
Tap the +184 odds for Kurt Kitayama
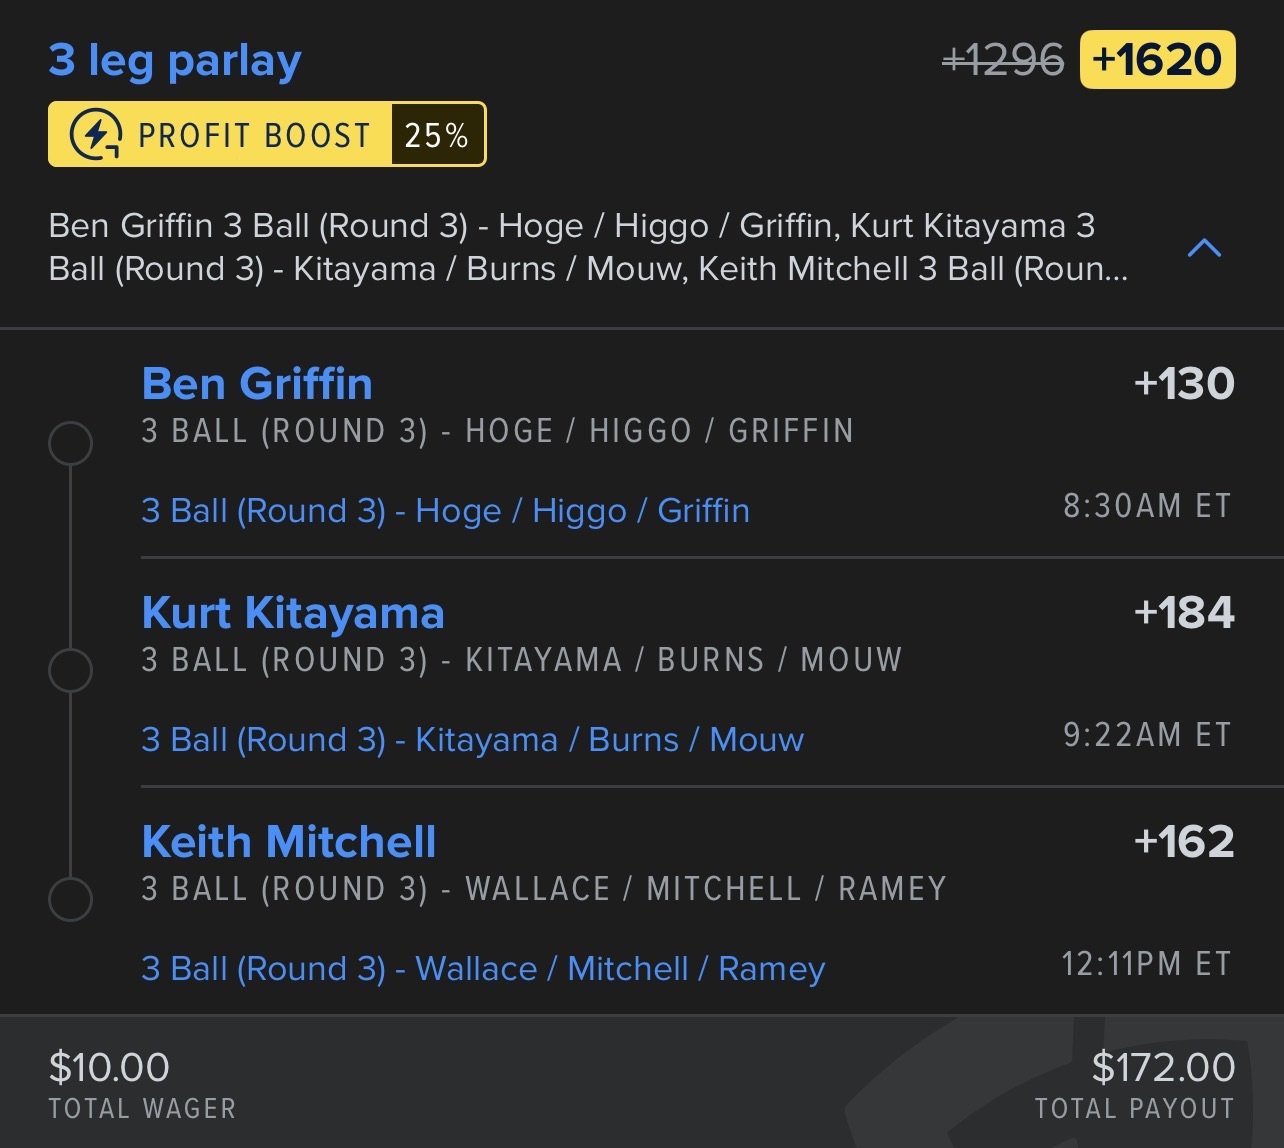[1184, 613]
